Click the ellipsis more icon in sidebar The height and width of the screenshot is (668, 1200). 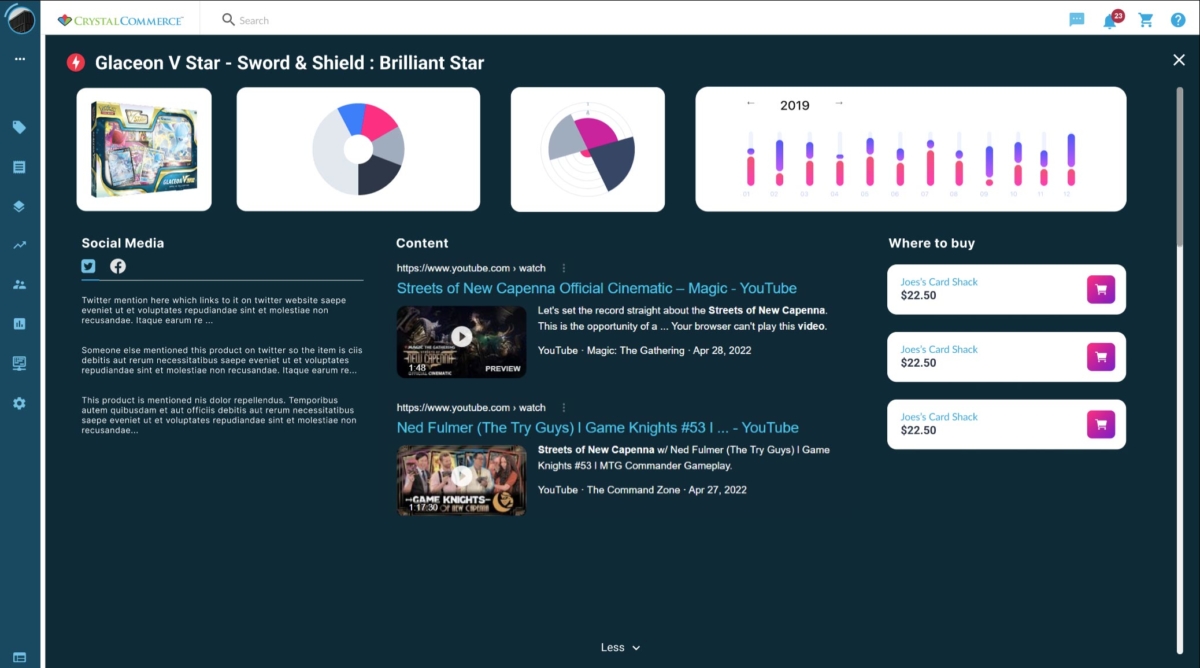point(19,59)
